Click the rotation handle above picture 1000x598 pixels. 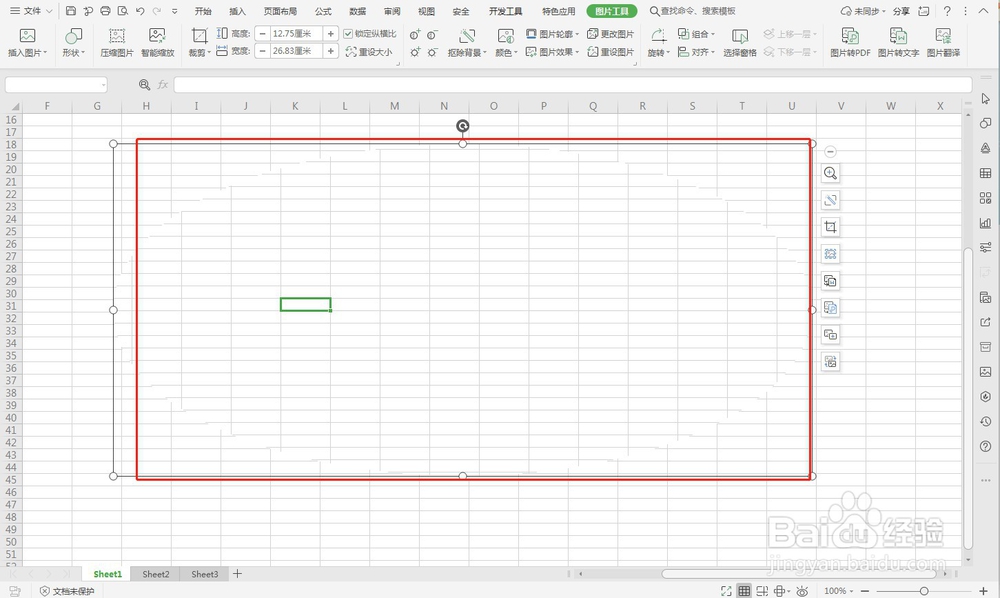click(x=462, y=126)
